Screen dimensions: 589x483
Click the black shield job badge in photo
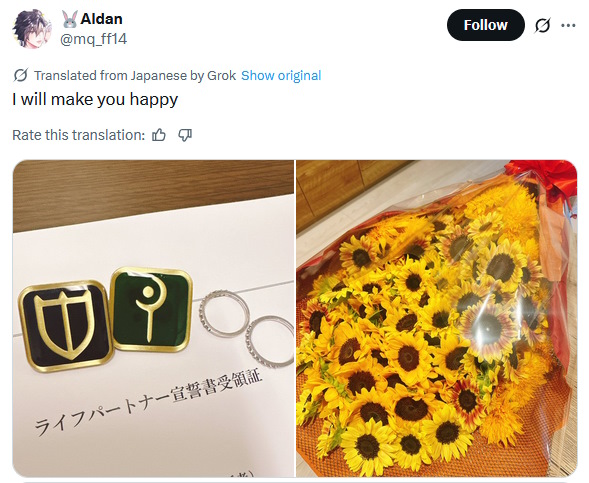pos(65,326)
